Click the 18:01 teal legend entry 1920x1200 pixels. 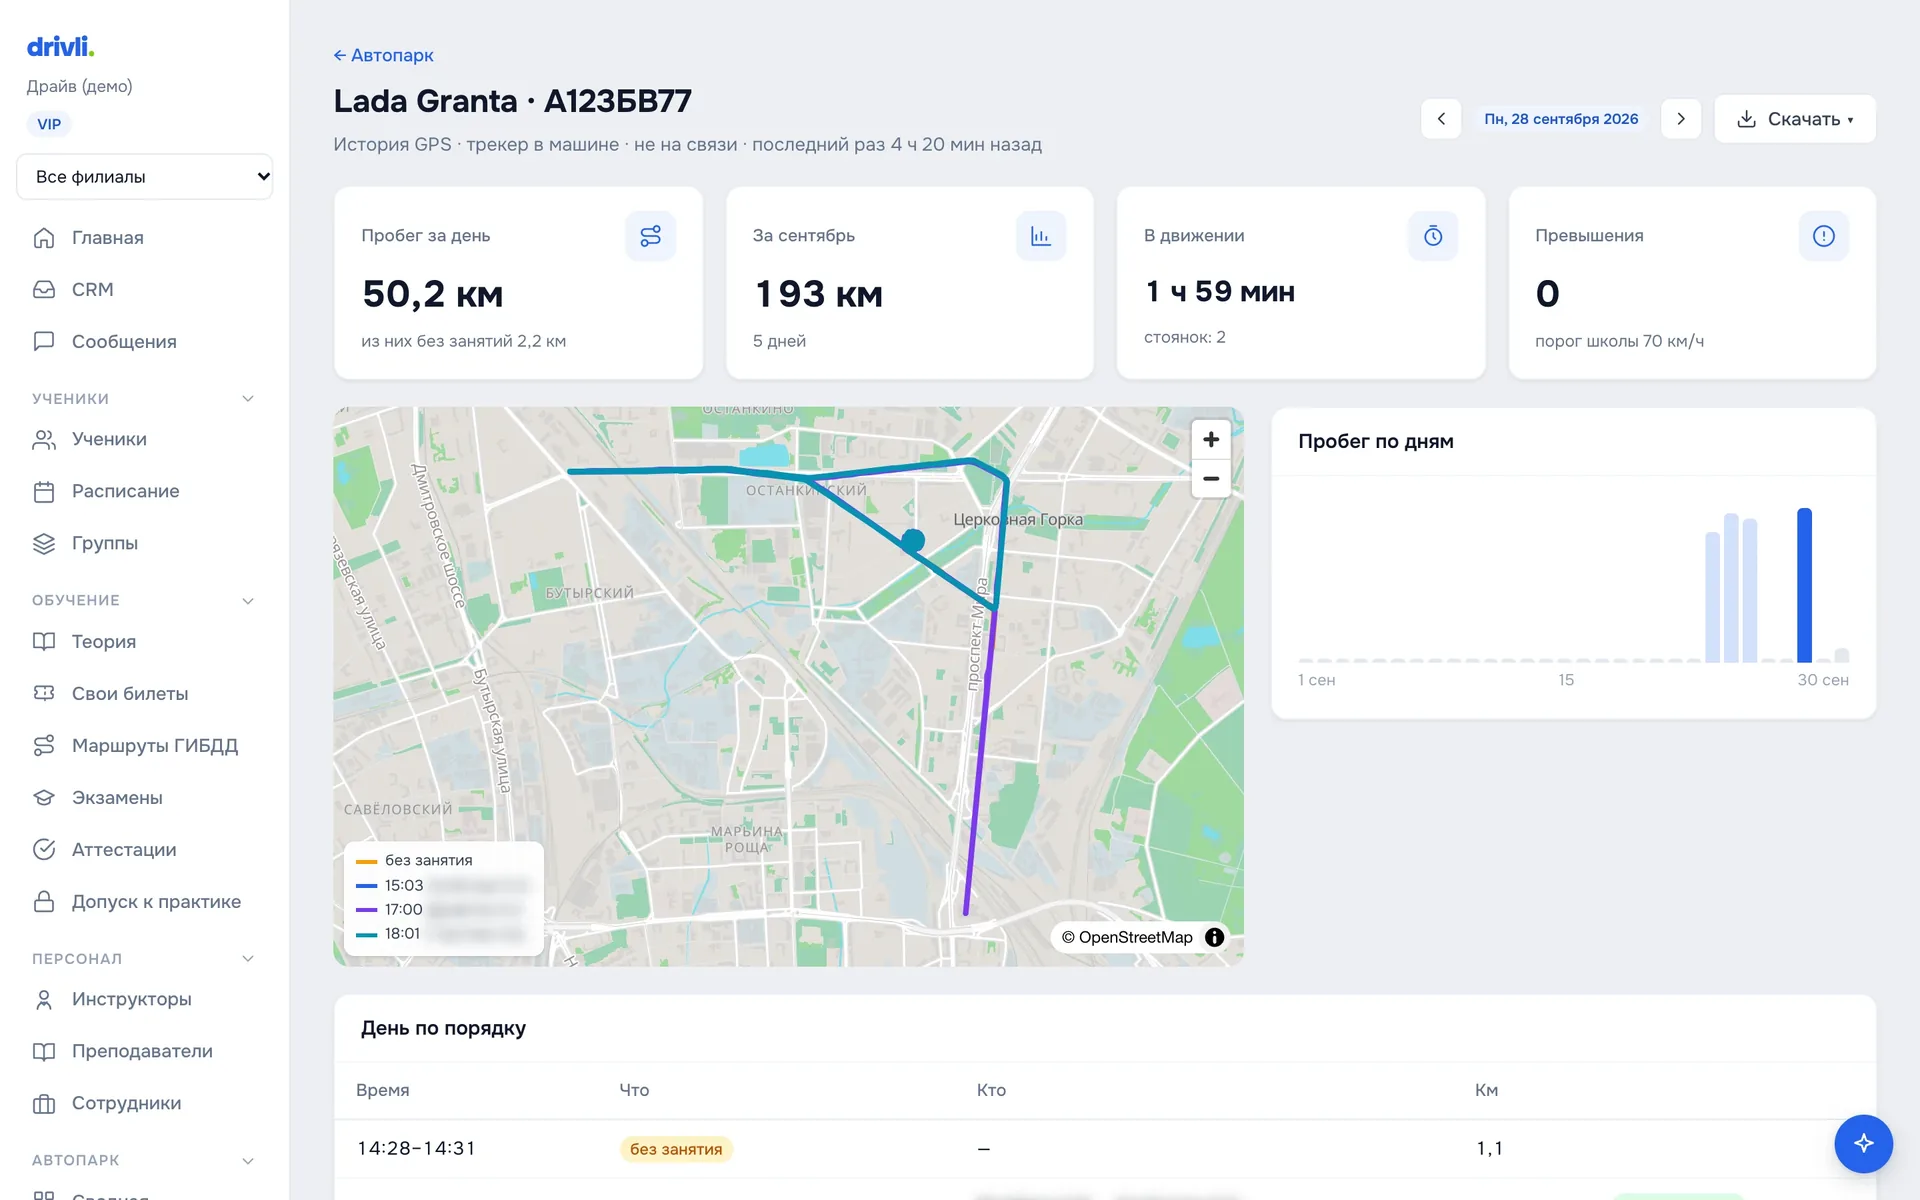click(x=441, y=933)
